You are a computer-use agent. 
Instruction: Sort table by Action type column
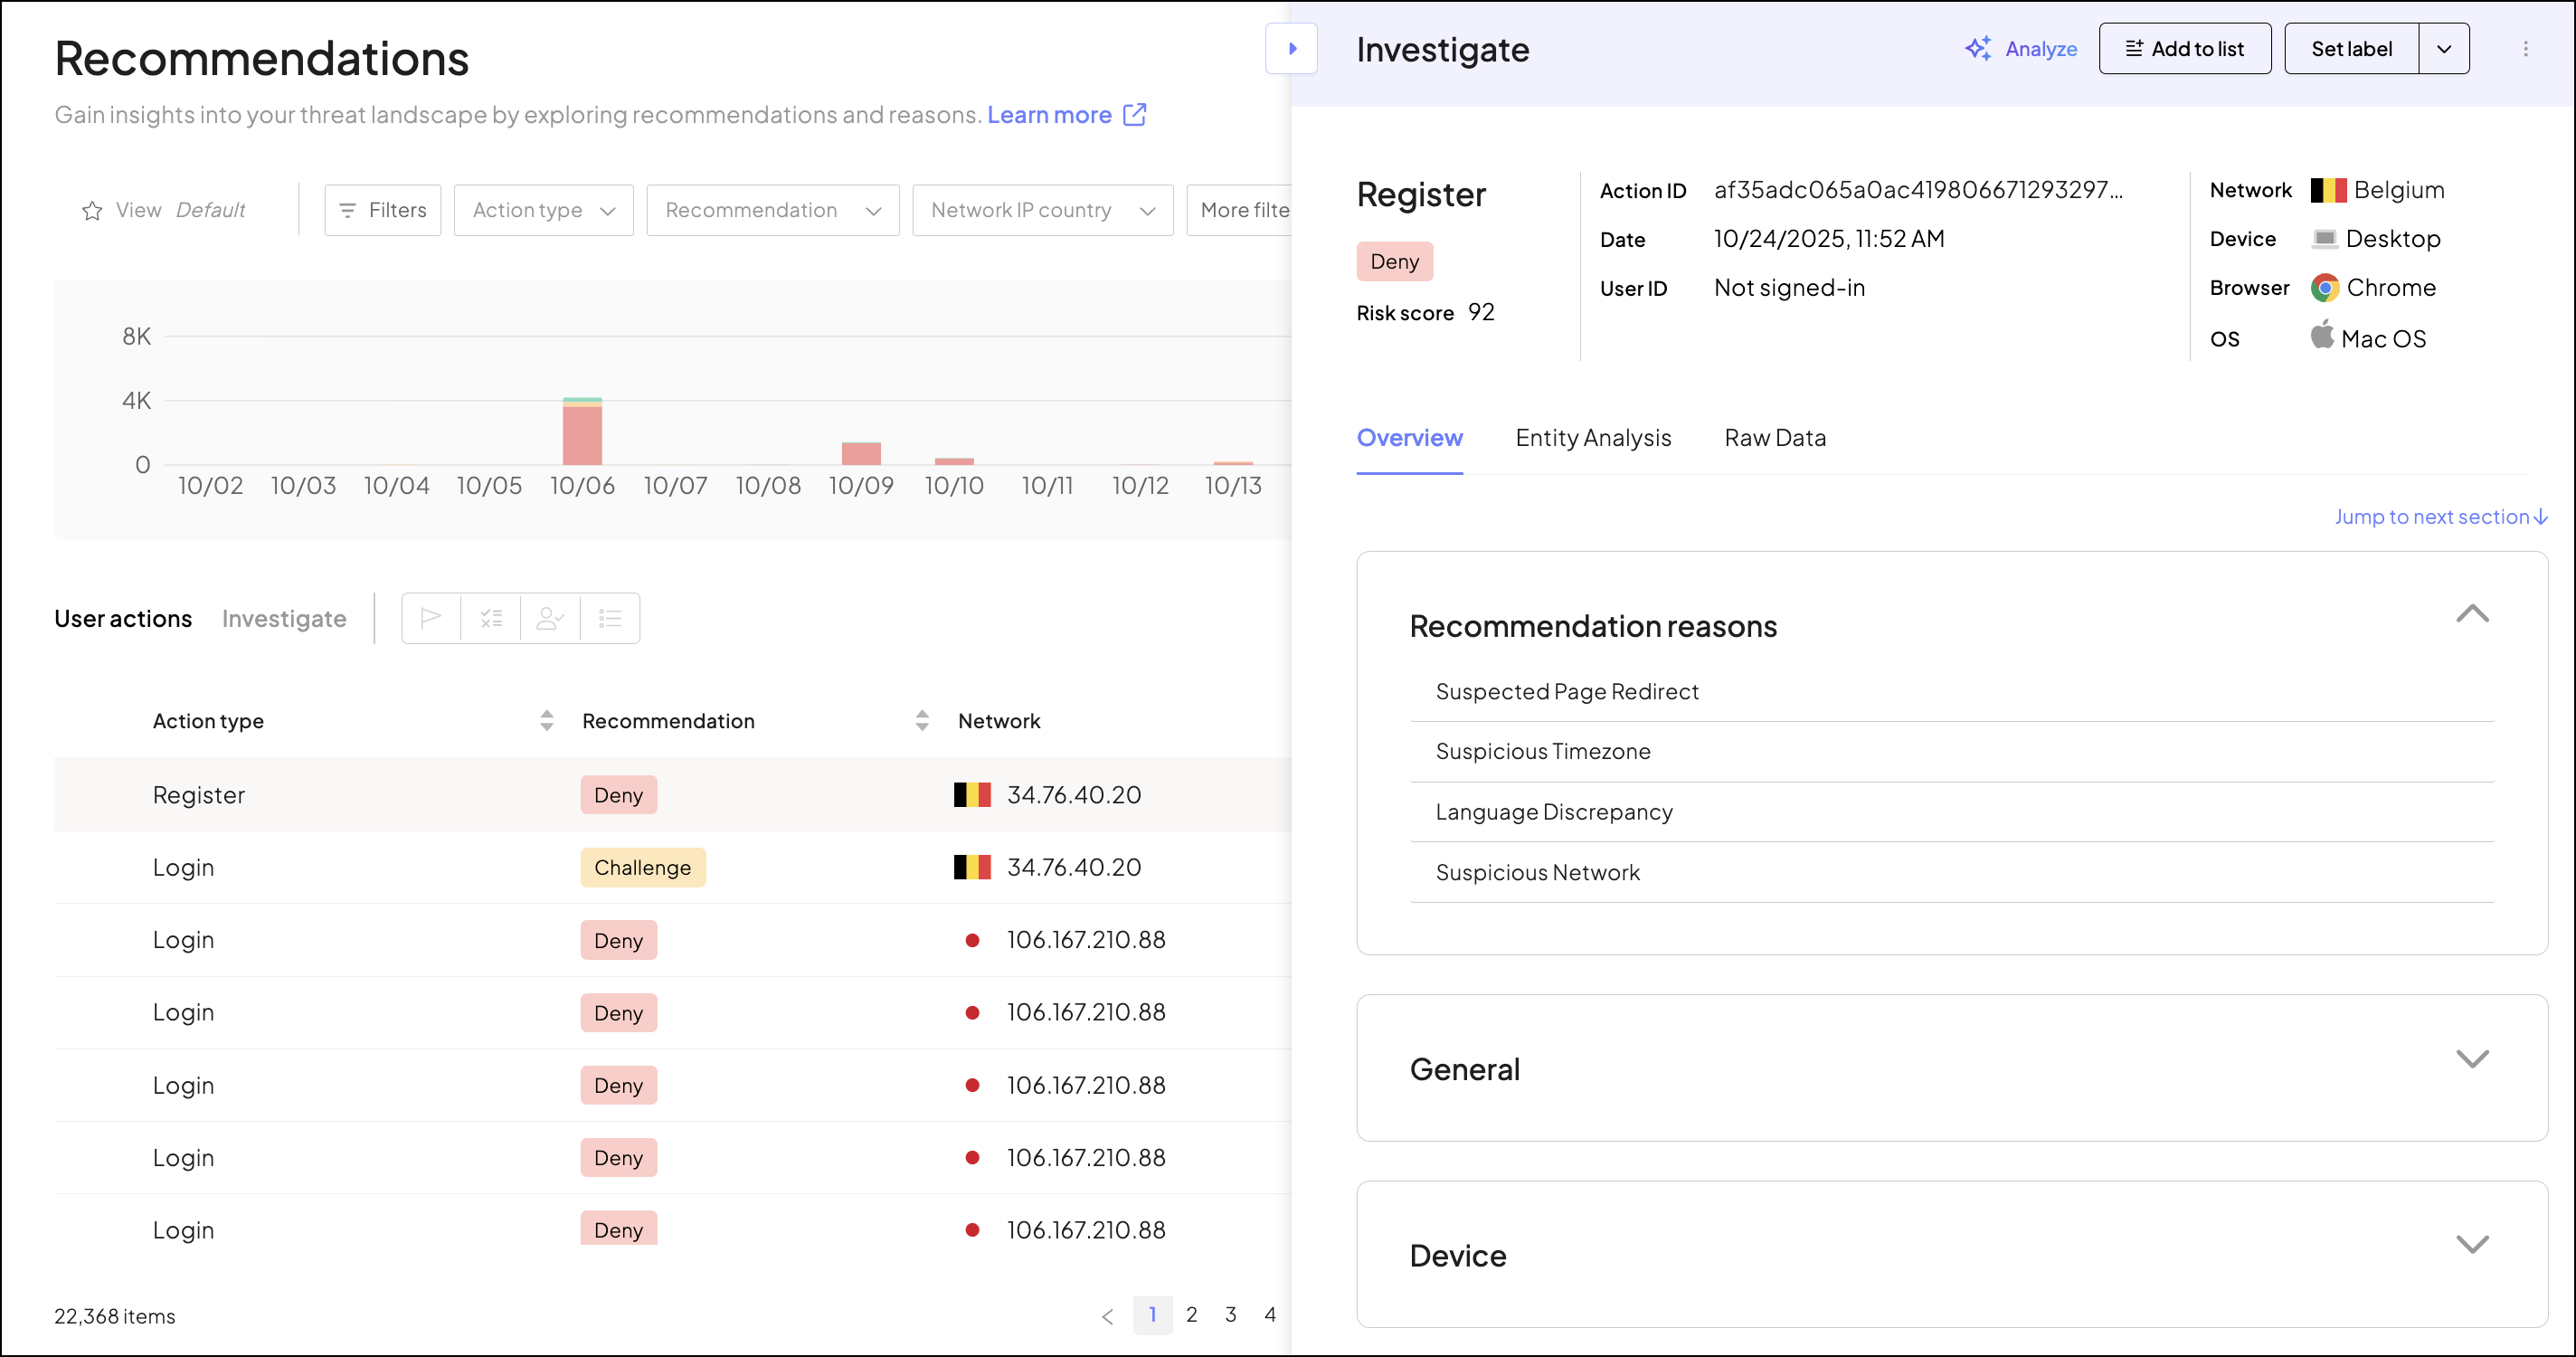tap(546, 720)
